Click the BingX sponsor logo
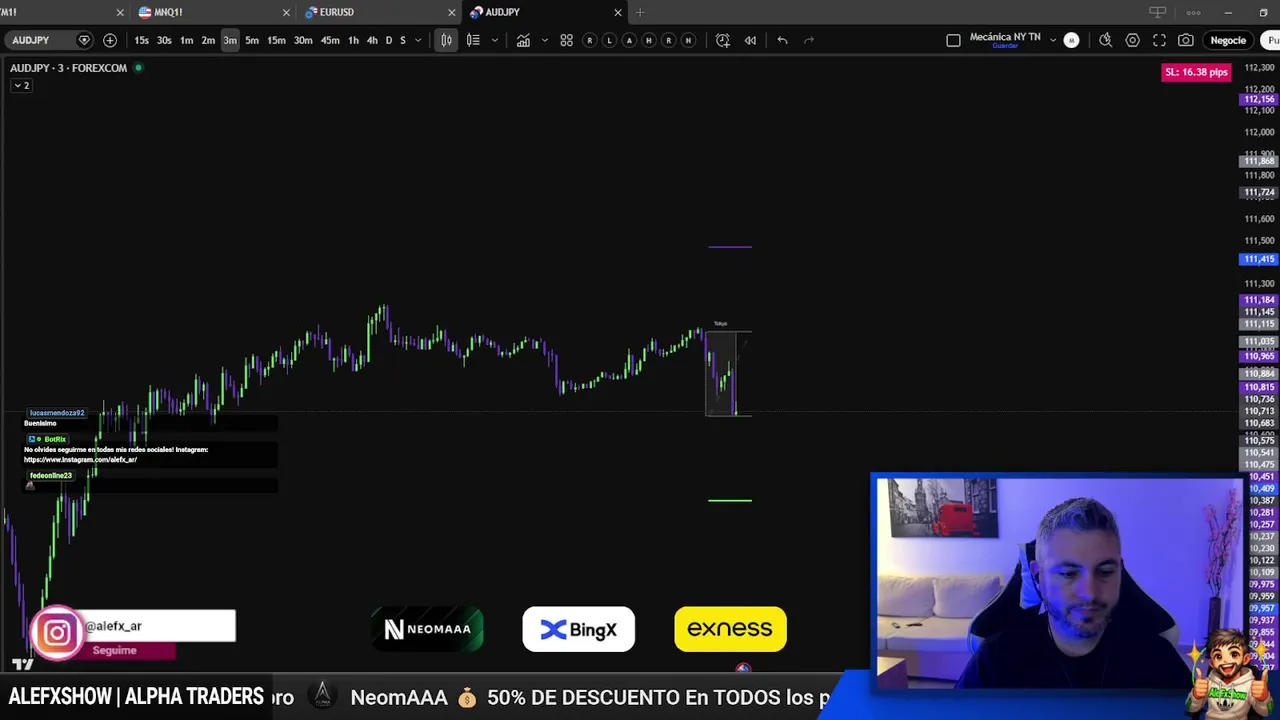Screen dimensions: 1280x720 click(x=578, y=629)
